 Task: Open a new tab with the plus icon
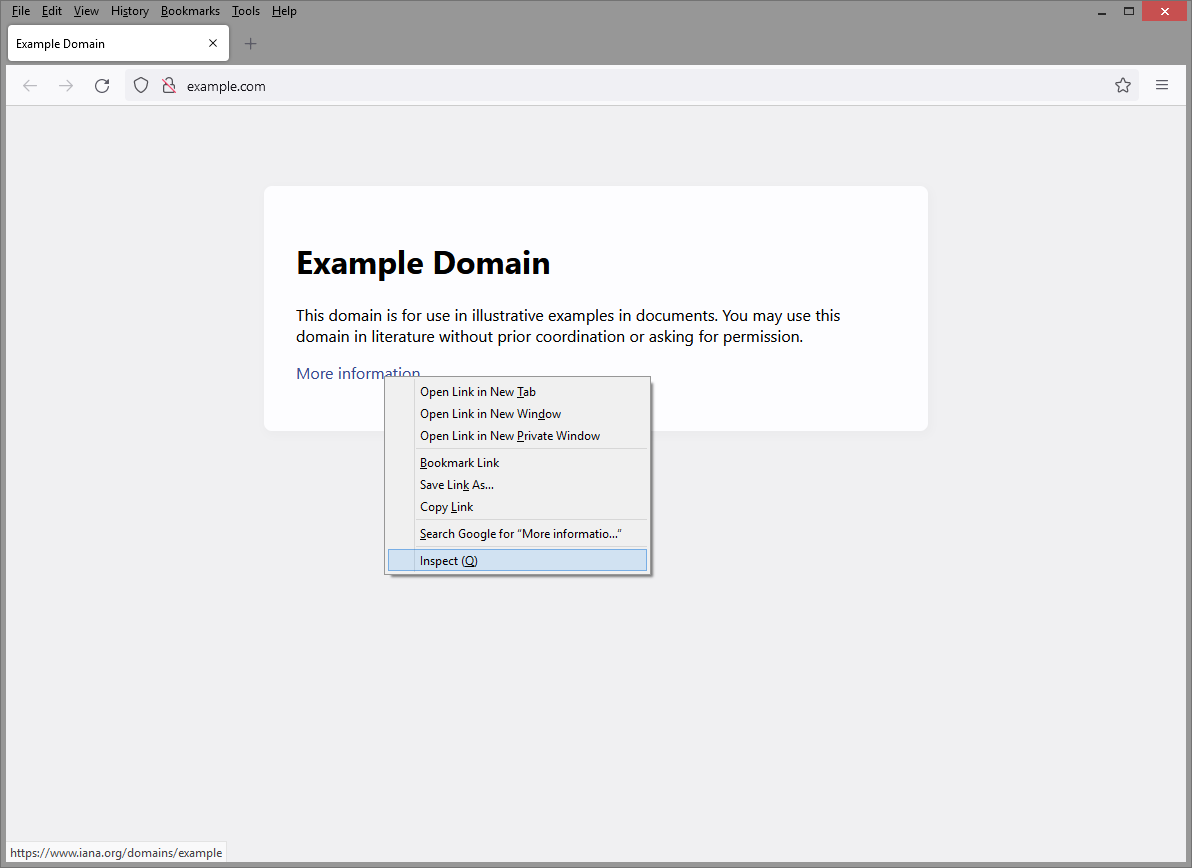250,43
